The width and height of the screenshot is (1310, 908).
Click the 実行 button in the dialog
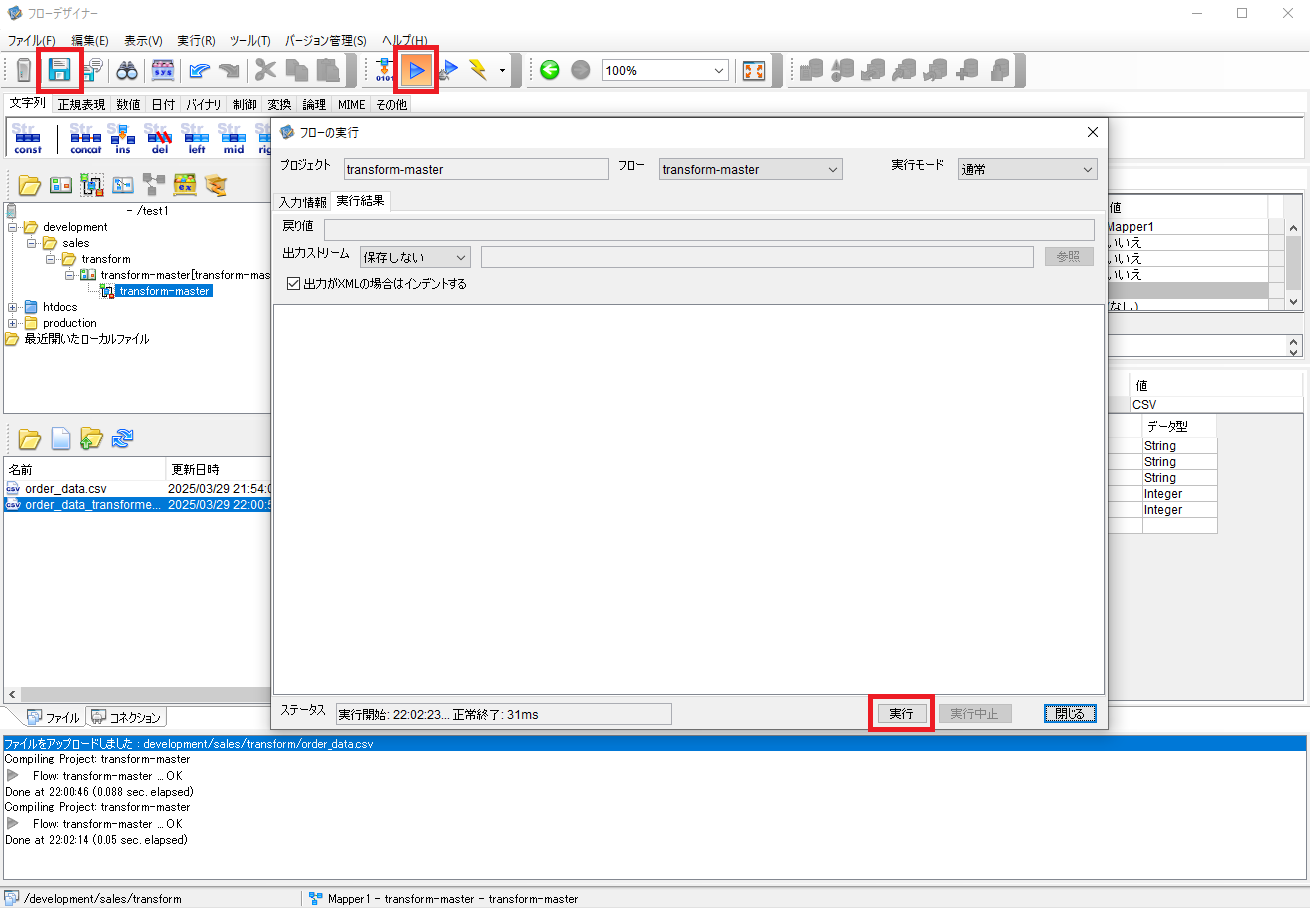coord(901,713)
